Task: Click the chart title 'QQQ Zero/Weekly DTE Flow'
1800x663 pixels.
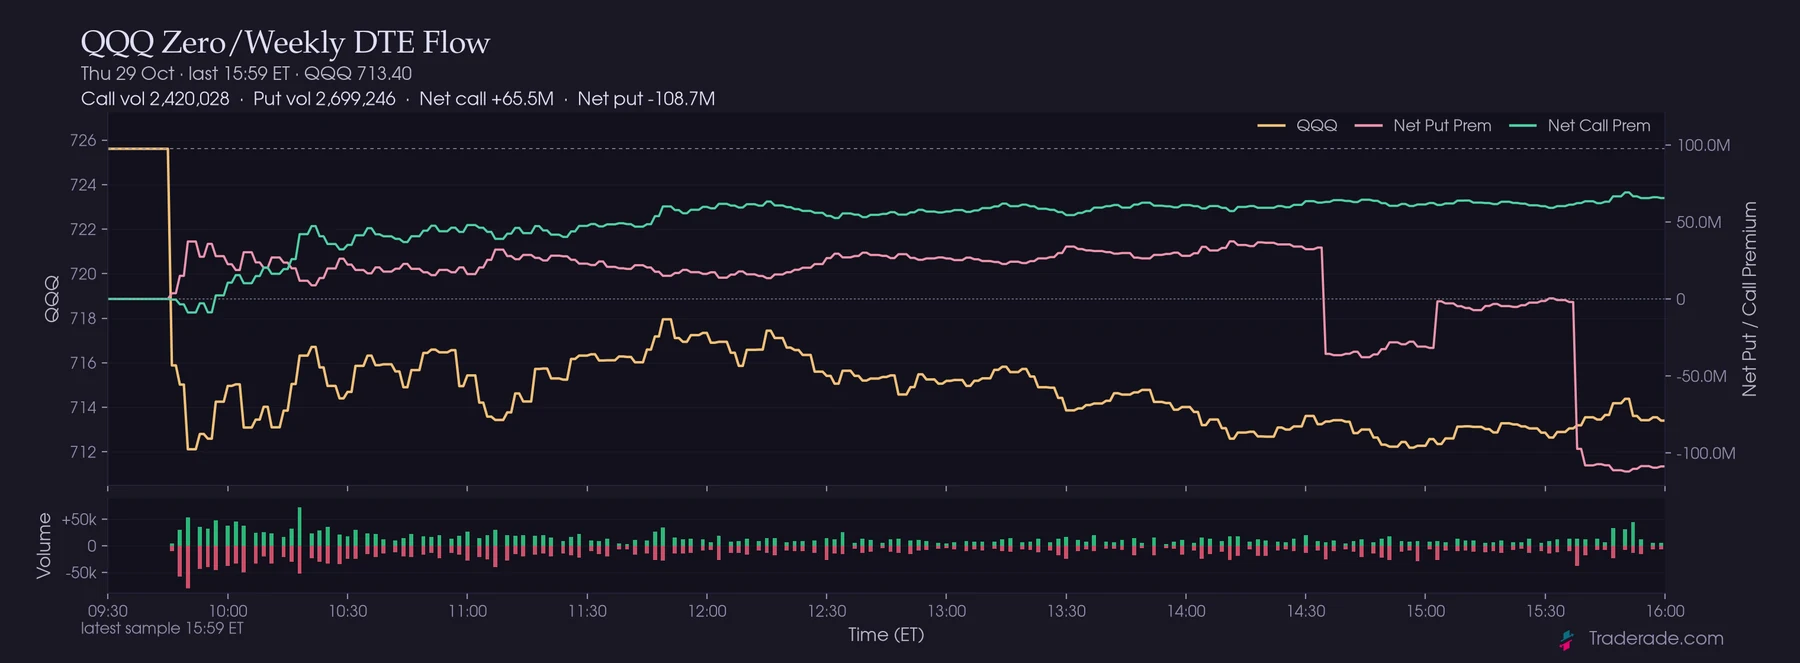Action: [x=285, y=42]
